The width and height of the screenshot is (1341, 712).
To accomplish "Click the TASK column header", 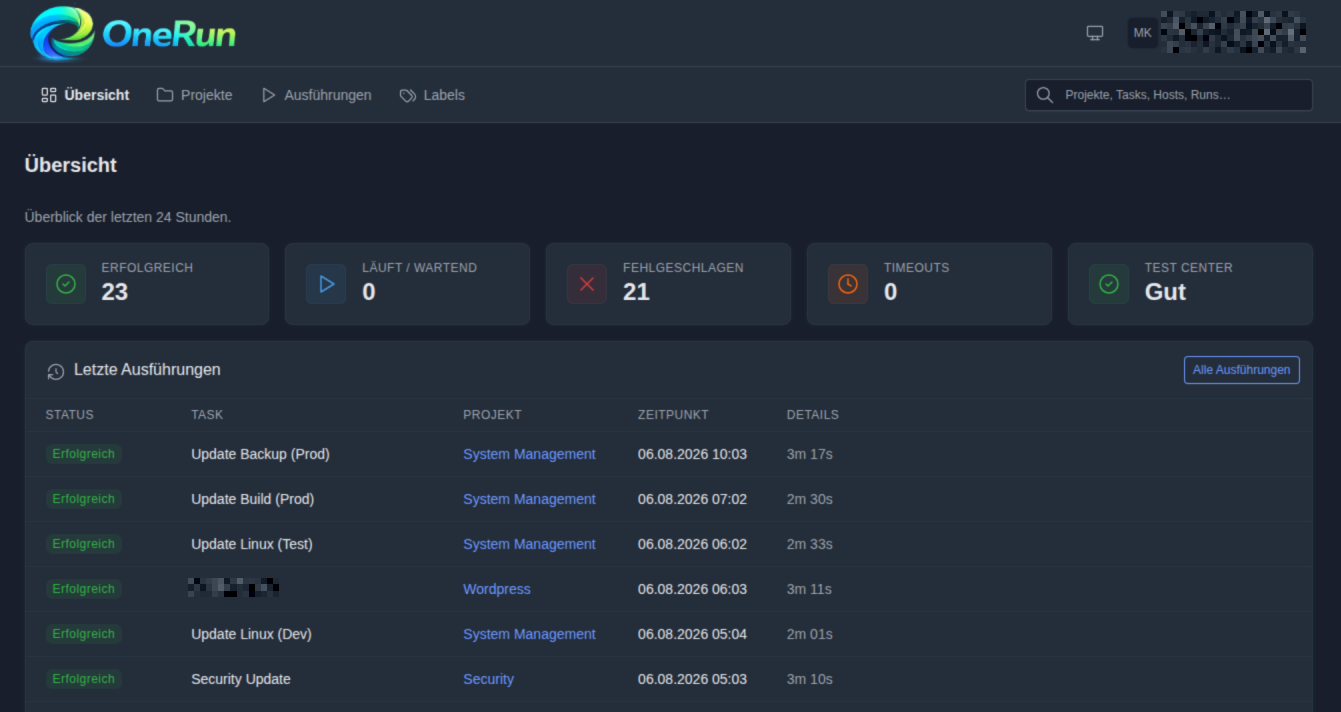I will pos(207,415).
